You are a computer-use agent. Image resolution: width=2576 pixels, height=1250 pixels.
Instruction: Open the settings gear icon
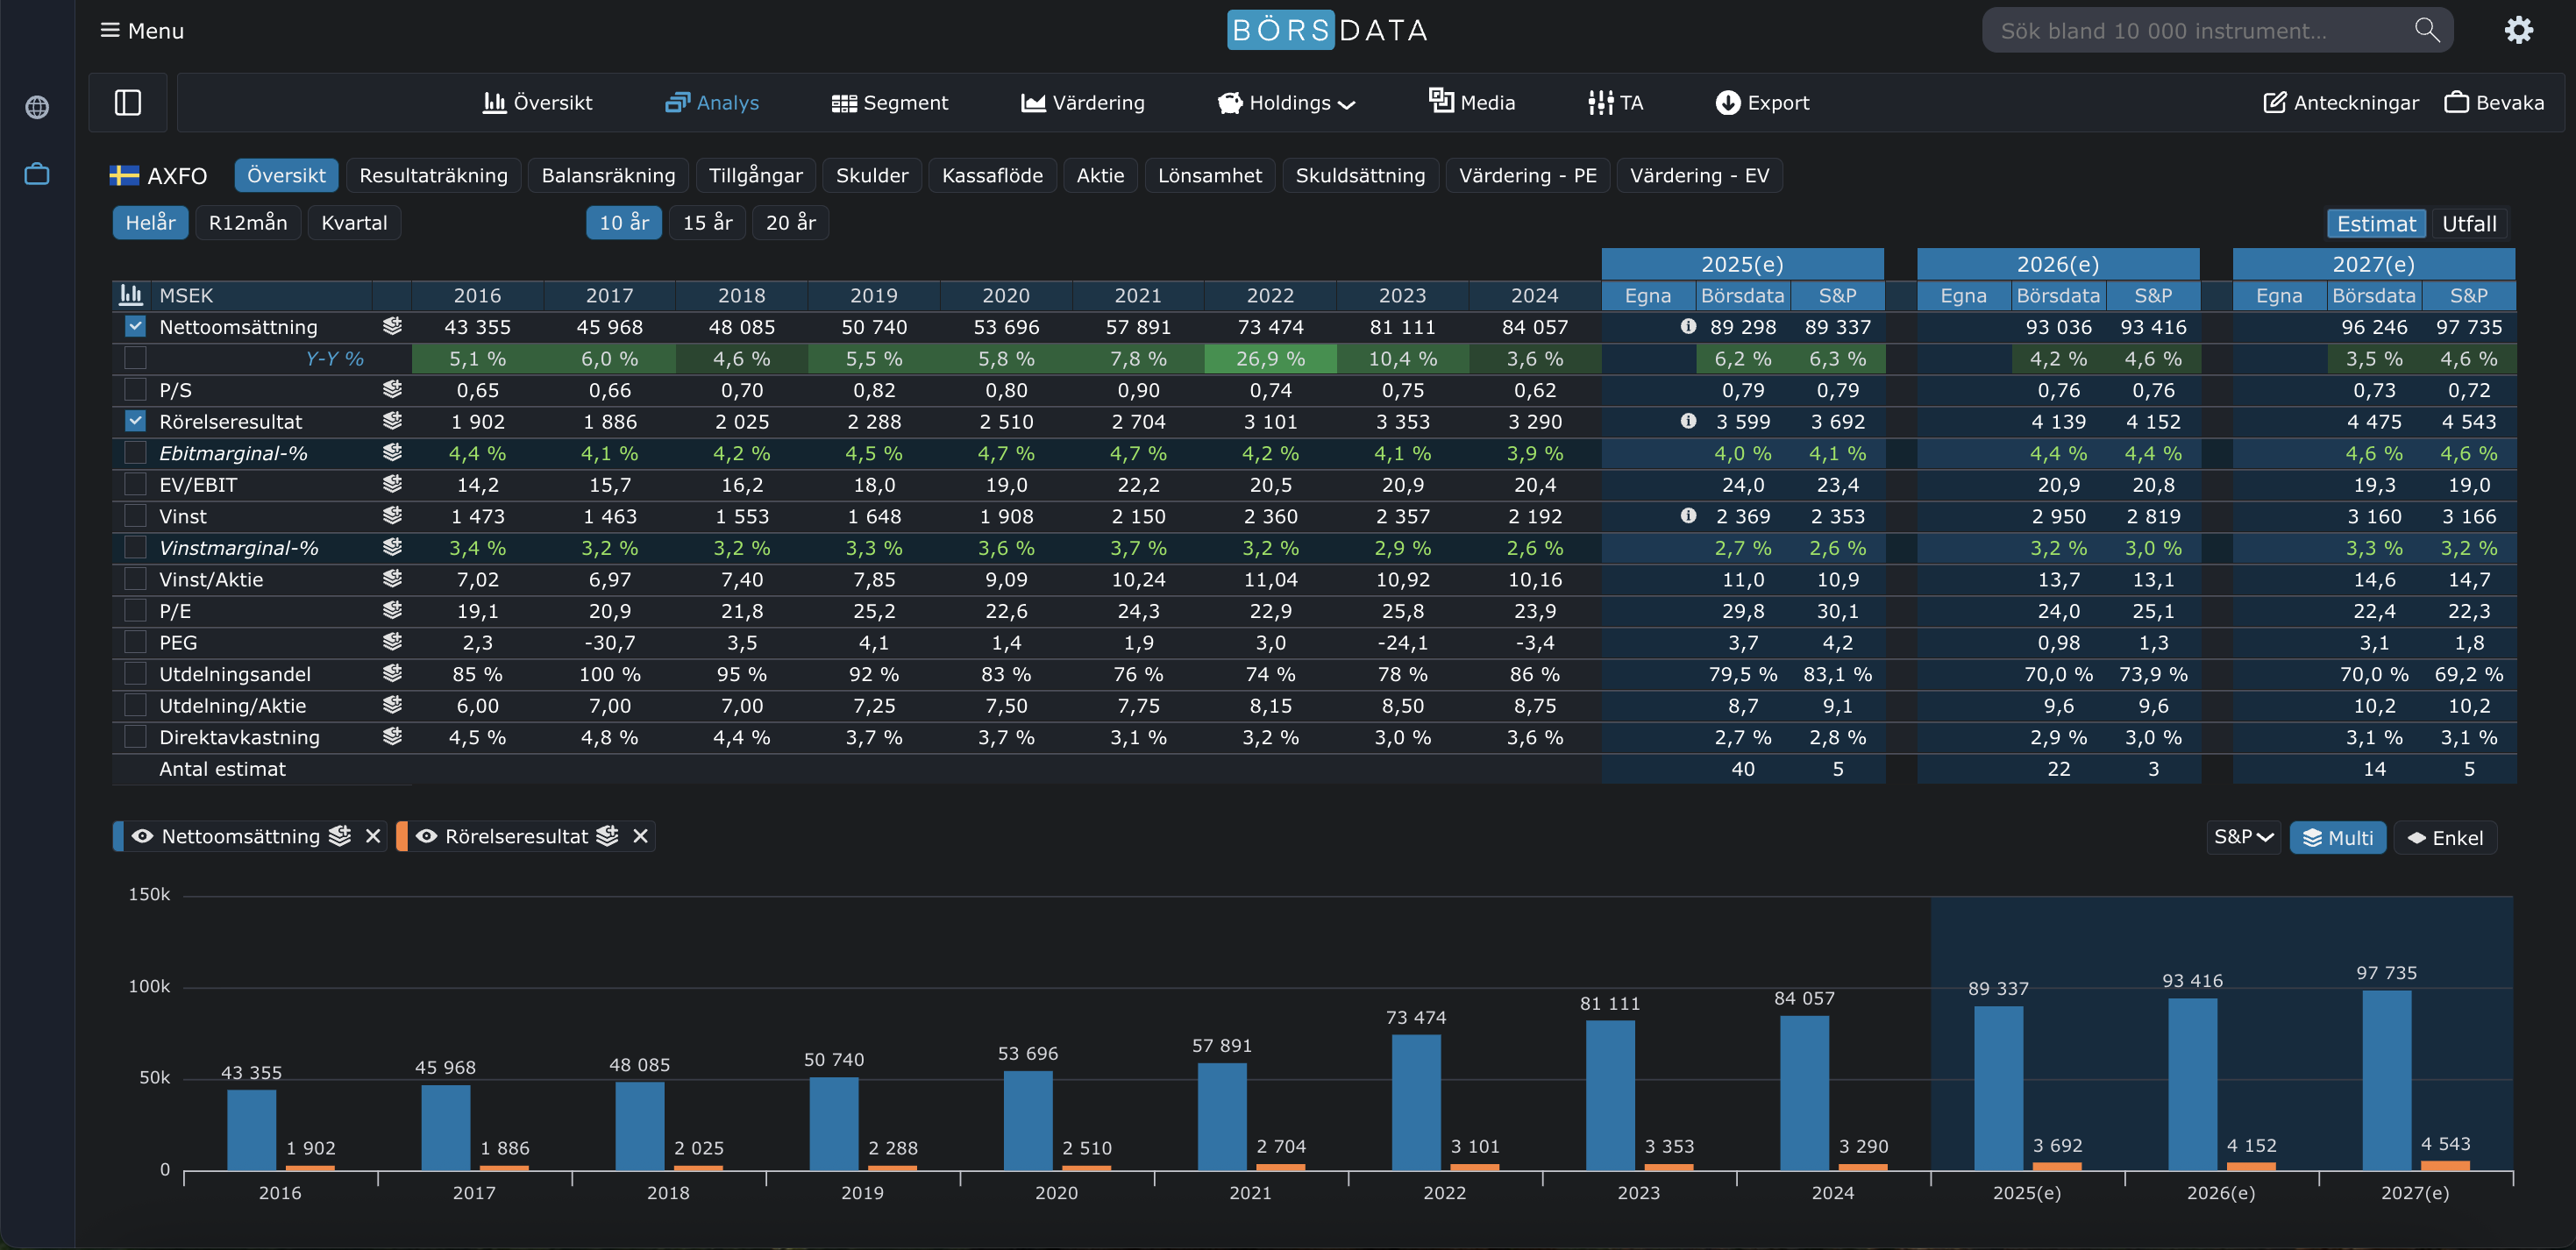(x=2518, y=30)
